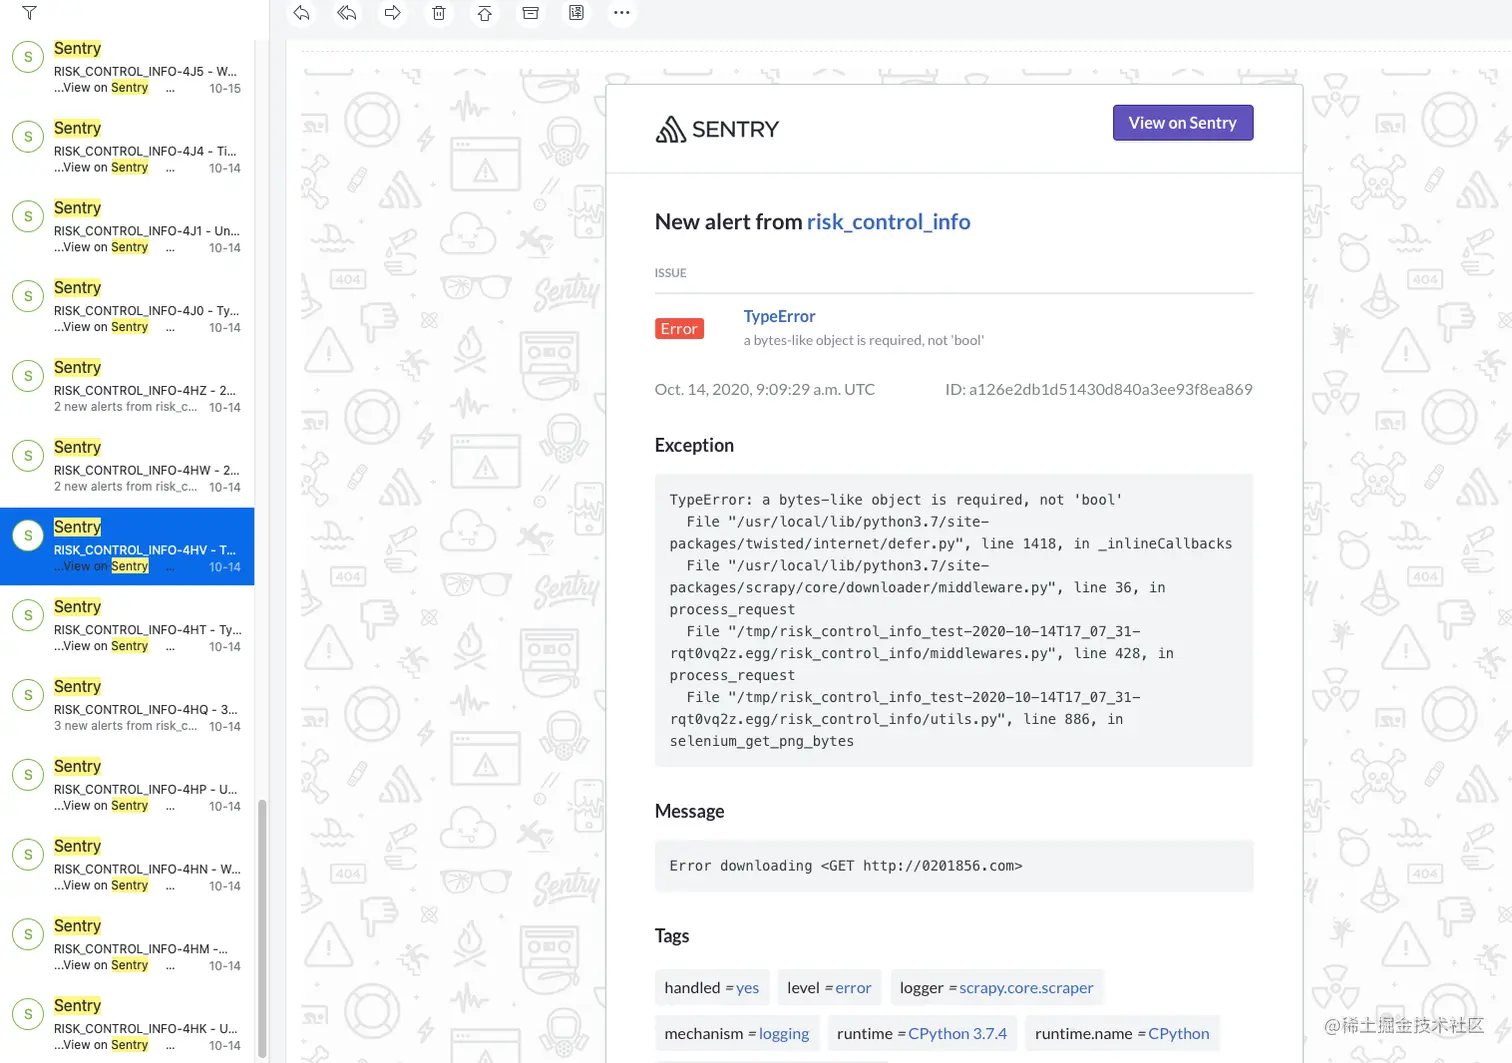Select the RISK_CONTROL_INFO-4J1 message

(x=127, y=228)
